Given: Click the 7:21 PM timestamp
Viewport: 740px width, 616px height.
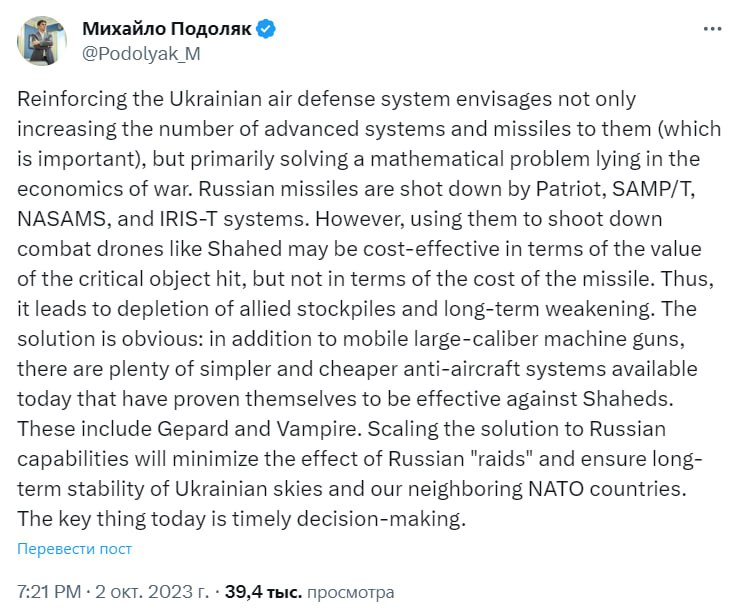Looking at the screenshot, I should pos(50,591).
